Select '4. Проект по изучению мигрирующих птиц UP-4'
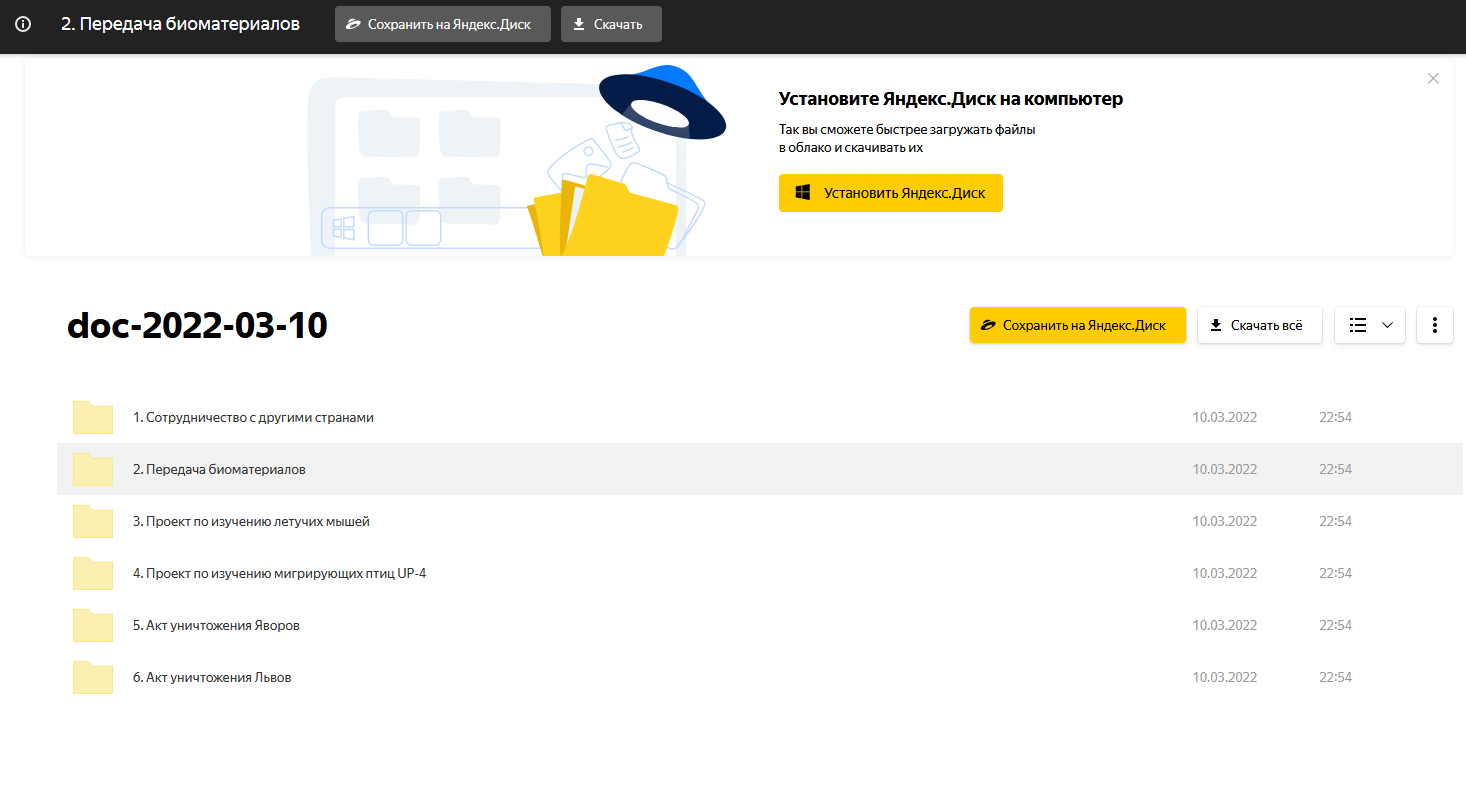This screenshot has width=1466, height=793. (280, 573)
